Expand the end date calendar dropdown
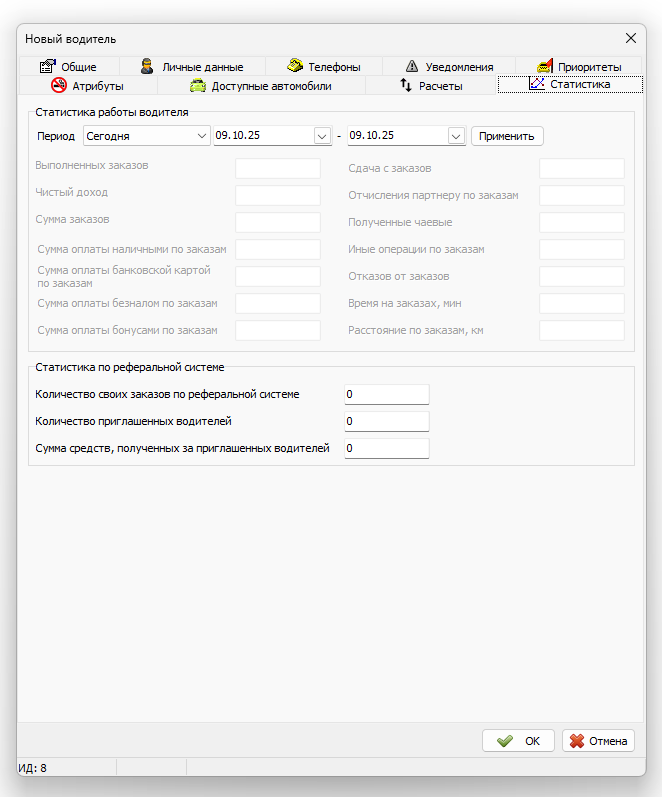 click(x=456, y=135)
